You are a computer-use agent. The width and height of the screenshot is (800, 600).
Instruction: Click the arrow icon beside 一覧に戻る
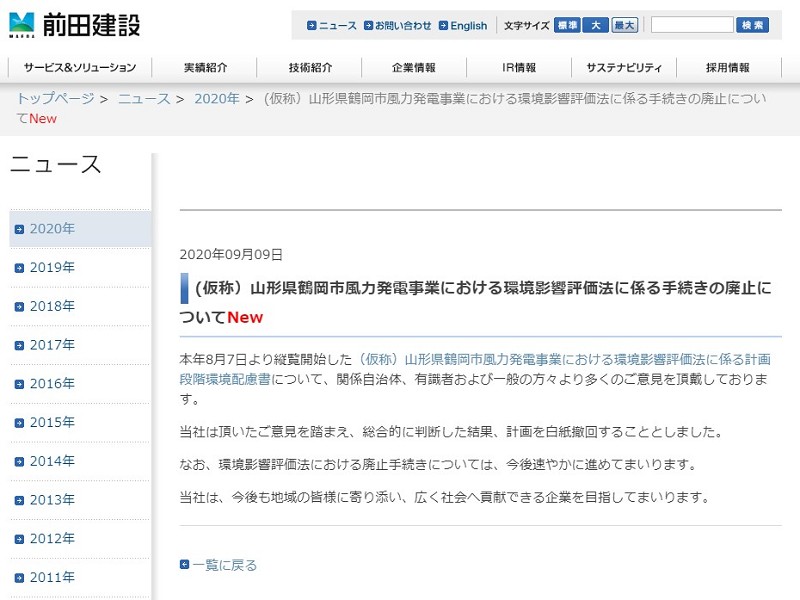click(185, 565)
